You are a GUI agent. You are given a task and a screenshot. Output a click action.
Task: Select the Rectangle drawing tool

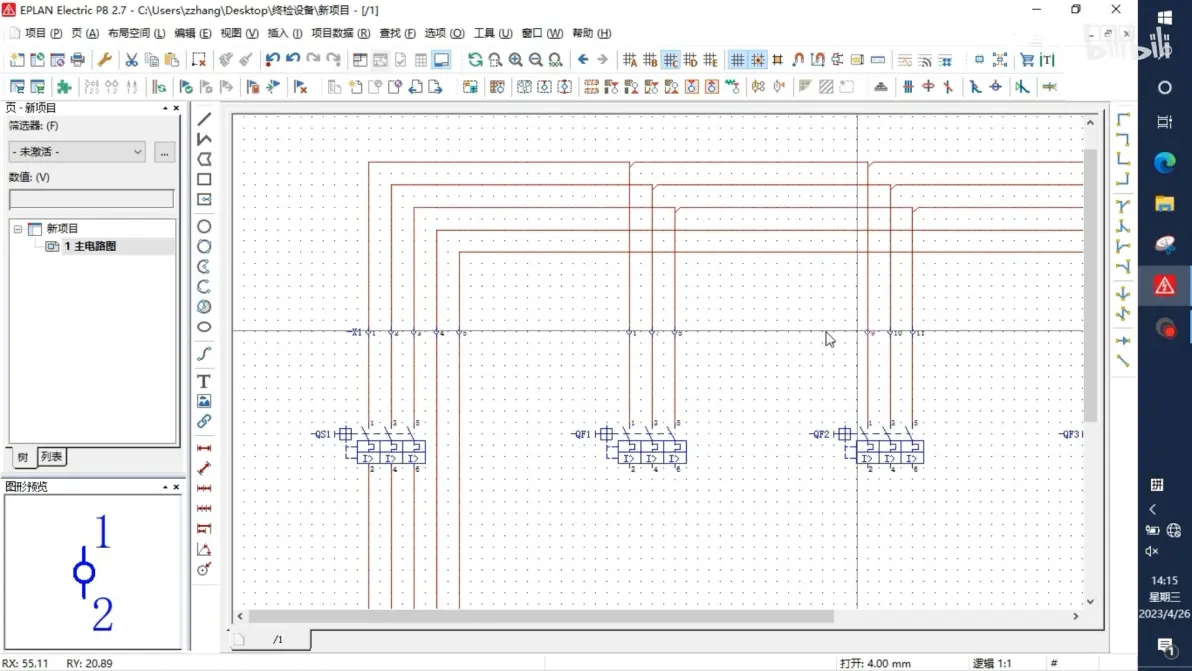(x=204, y=179)
